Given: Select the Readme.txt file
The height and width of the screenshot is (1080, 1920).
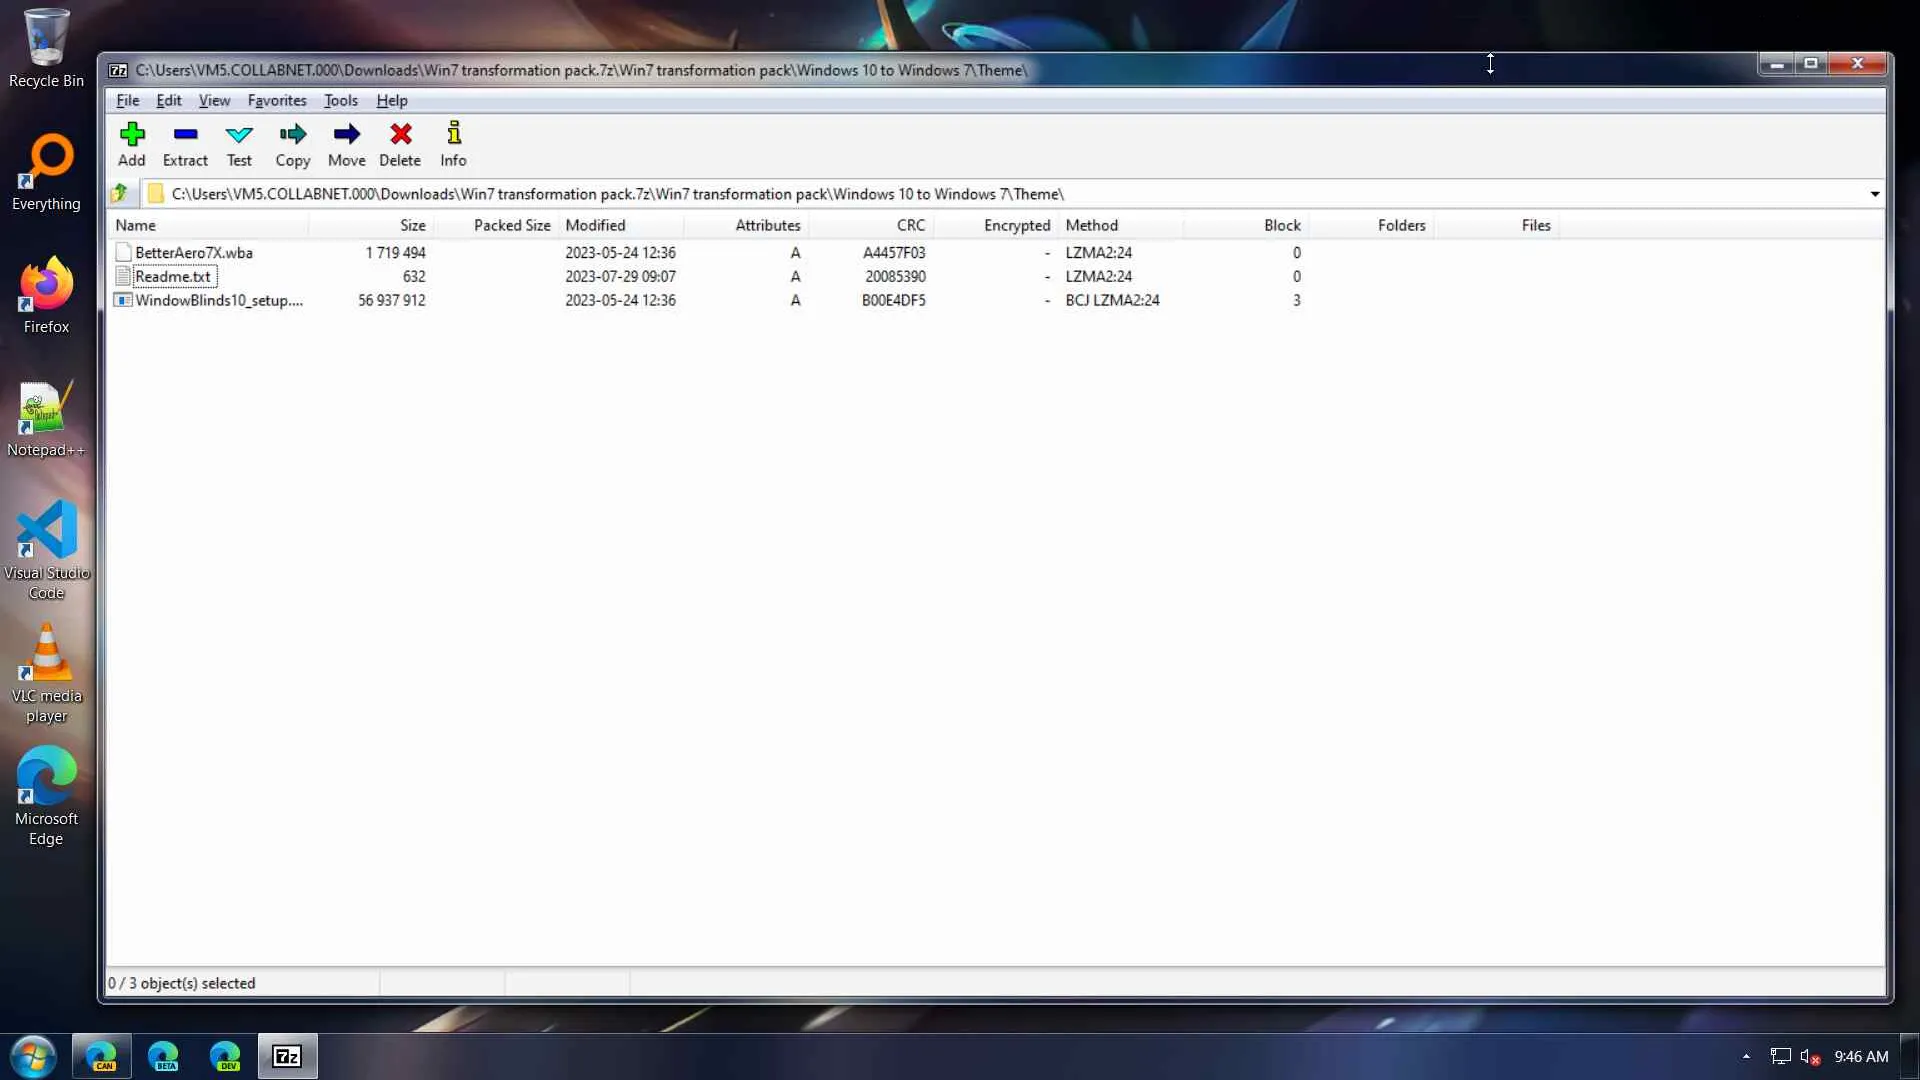Looking at the screenshot, I should [x=172, y=277].
